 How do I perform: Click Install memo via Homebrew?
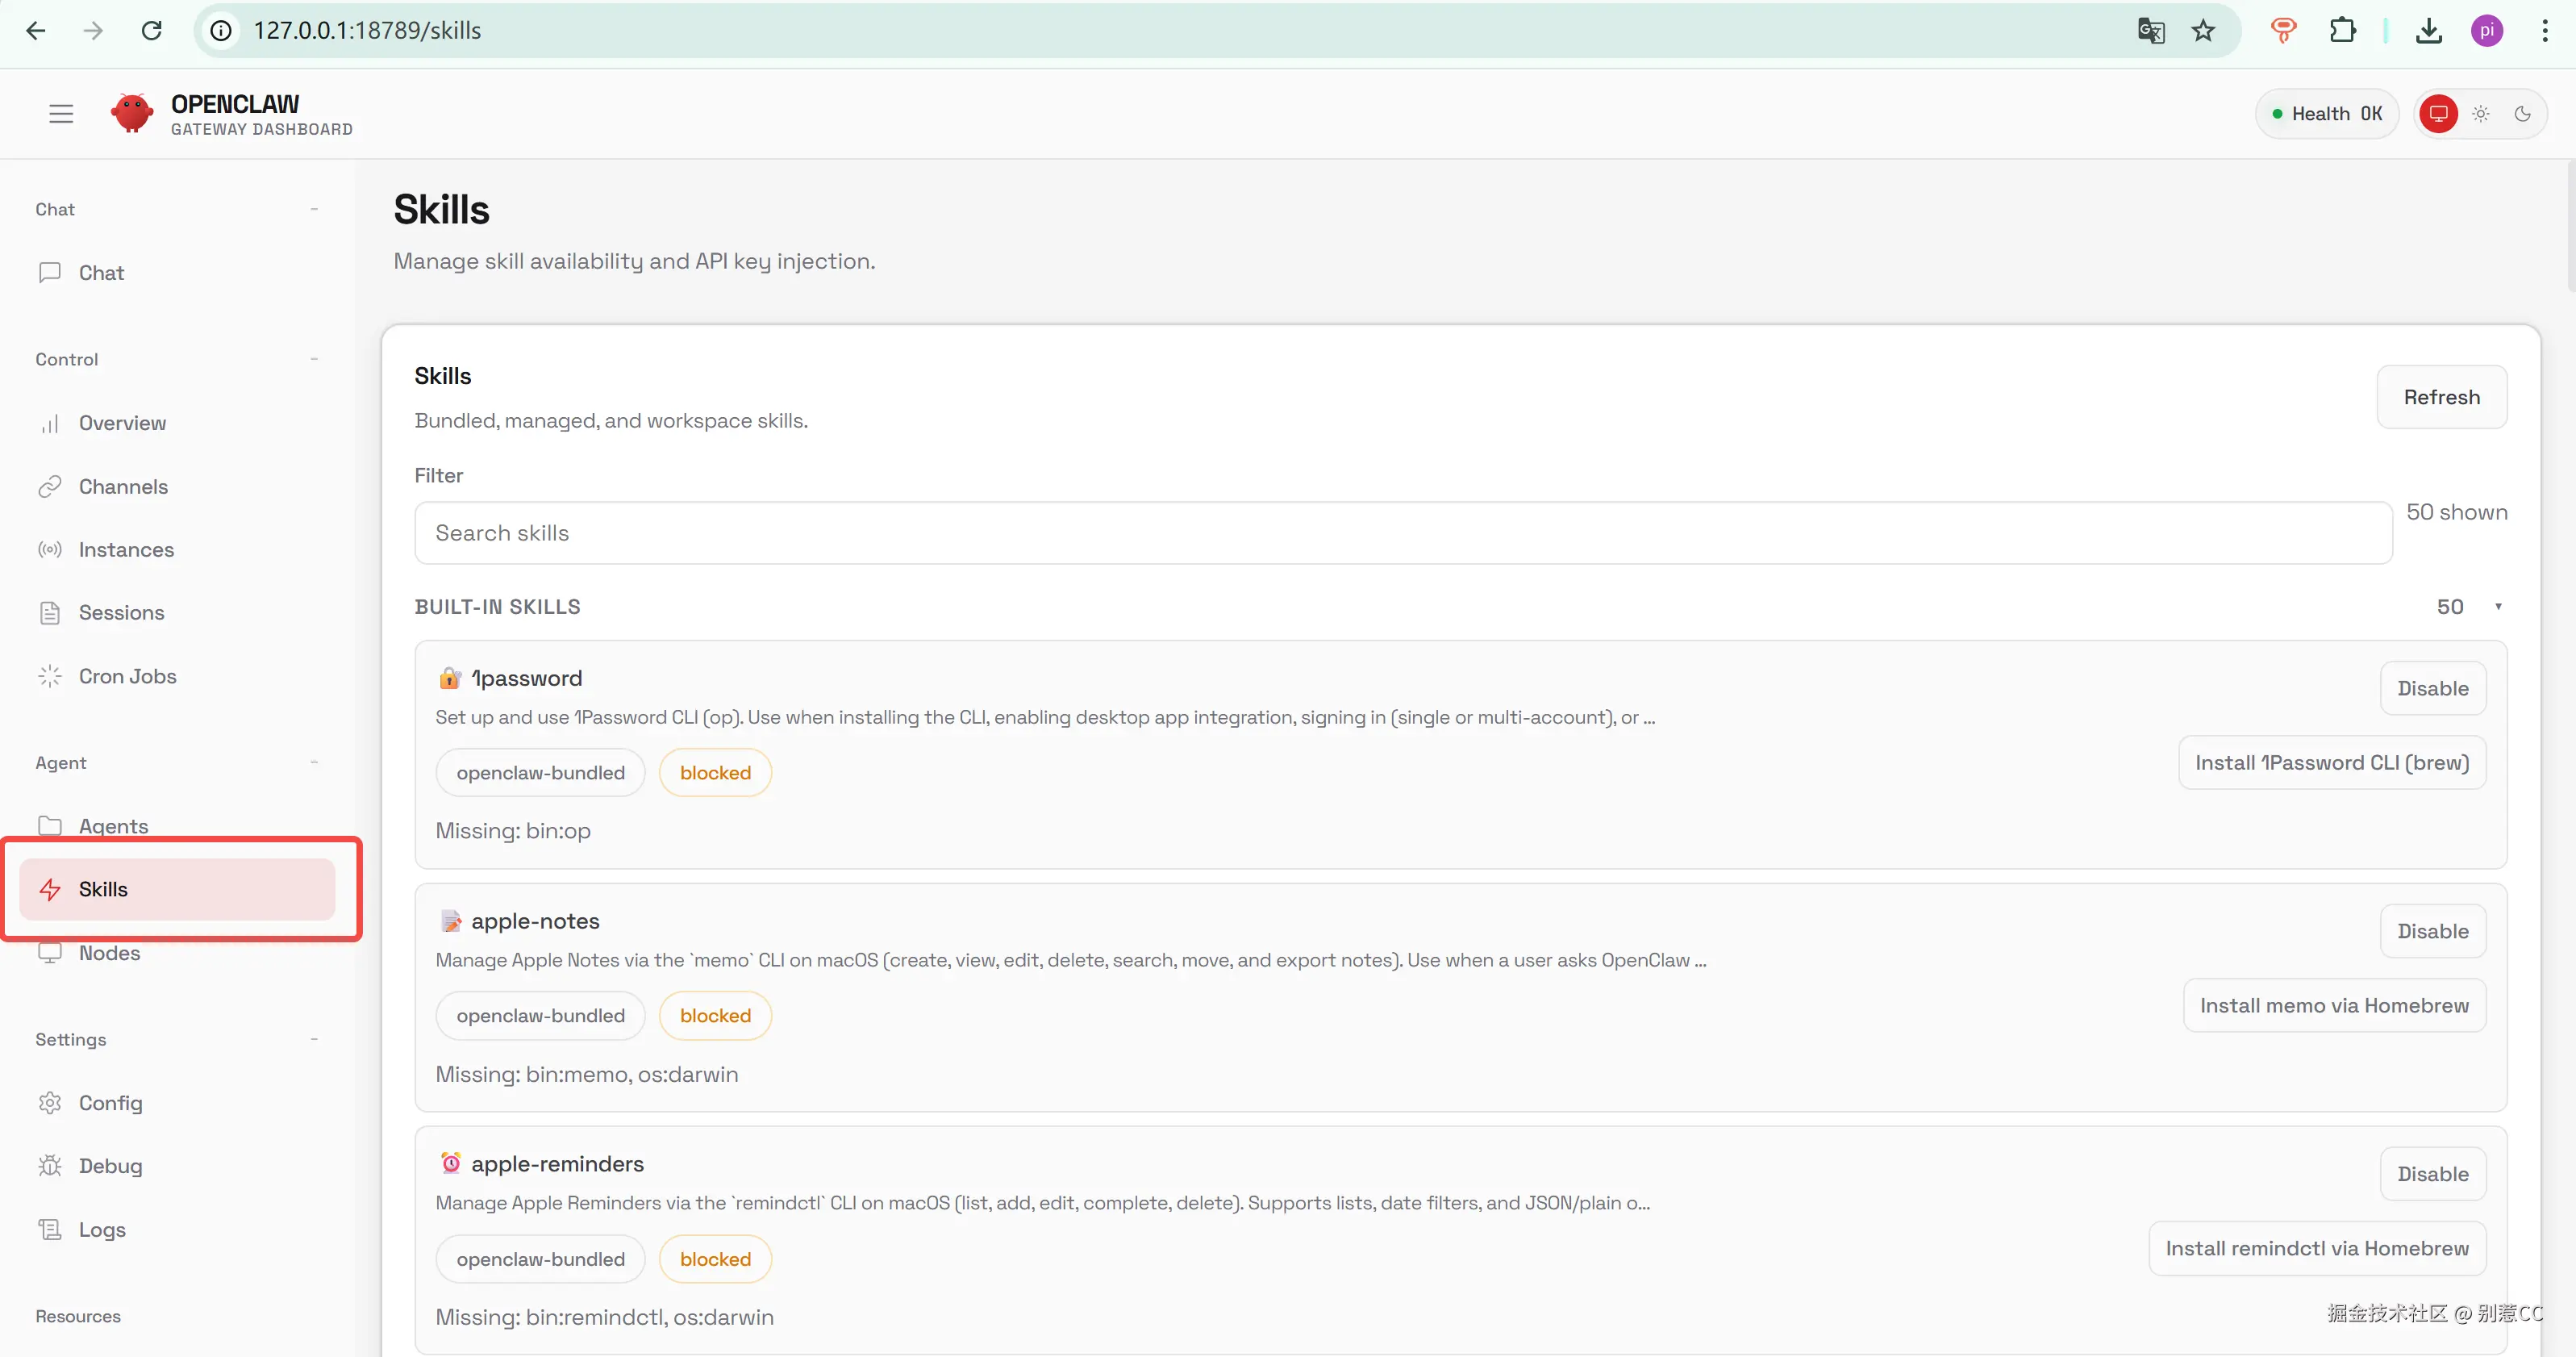pyautogui.click(x=2334, y=1005)
